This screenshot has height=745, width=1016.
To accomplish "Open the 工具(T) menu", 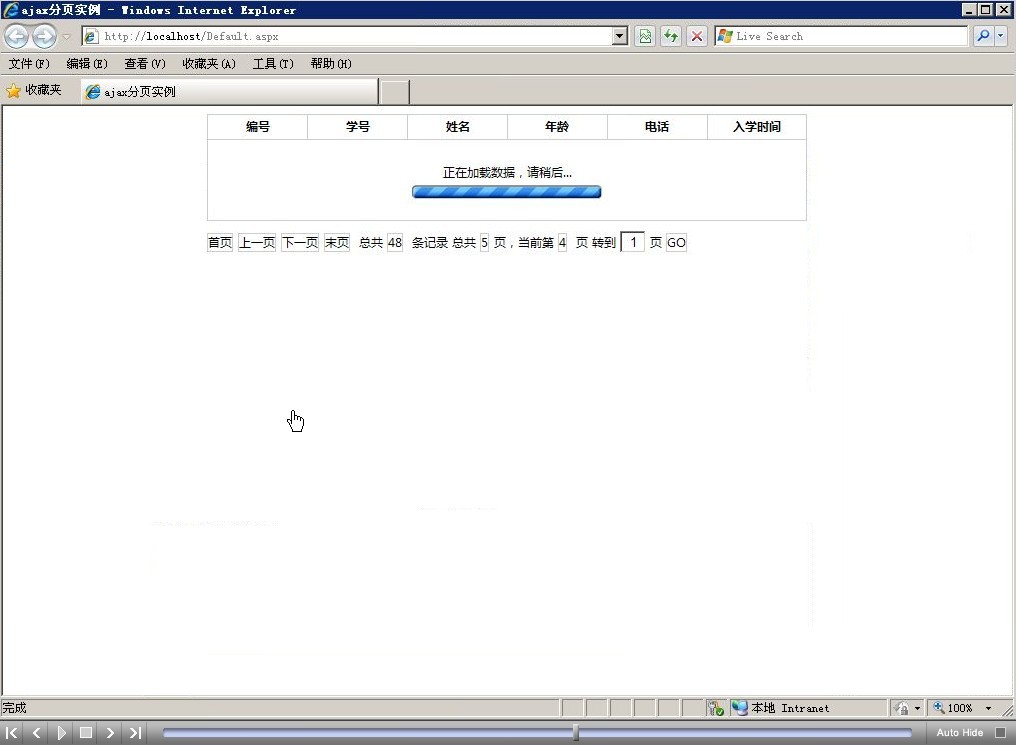I will (x=272, y=64).
